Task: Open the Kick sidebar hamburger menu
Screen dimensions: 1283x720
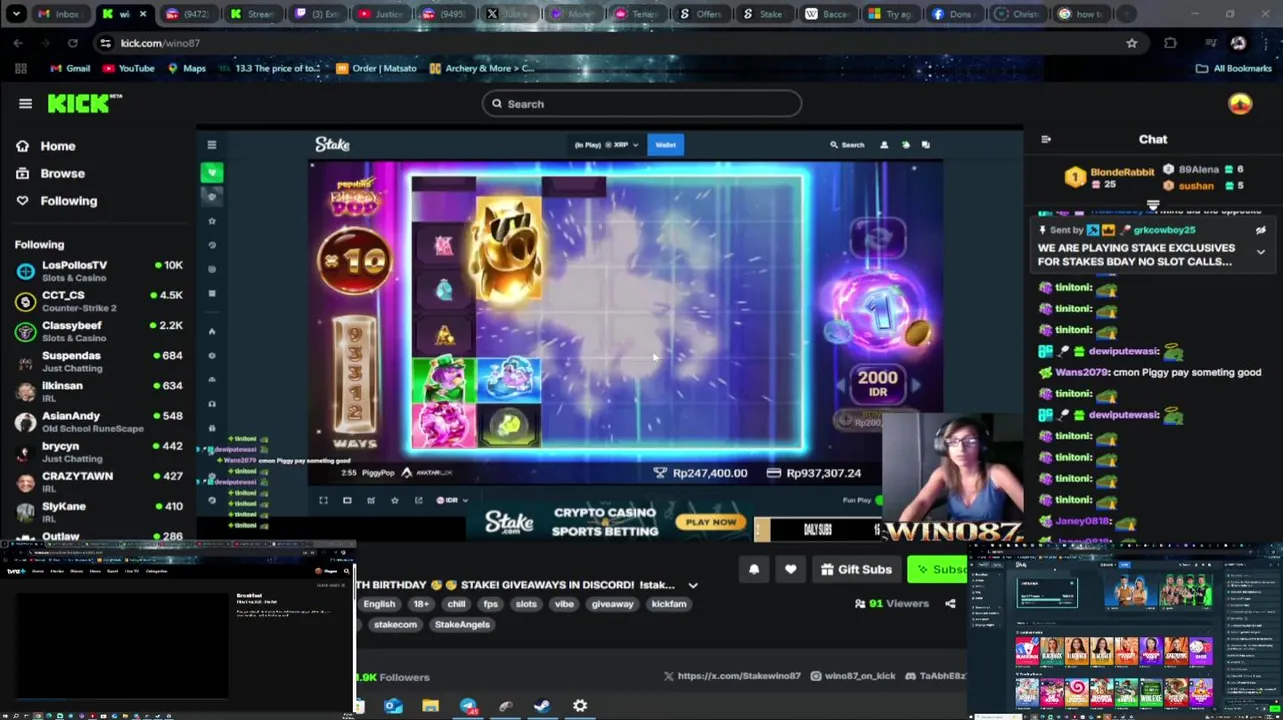Action: (x=25, y=103)
